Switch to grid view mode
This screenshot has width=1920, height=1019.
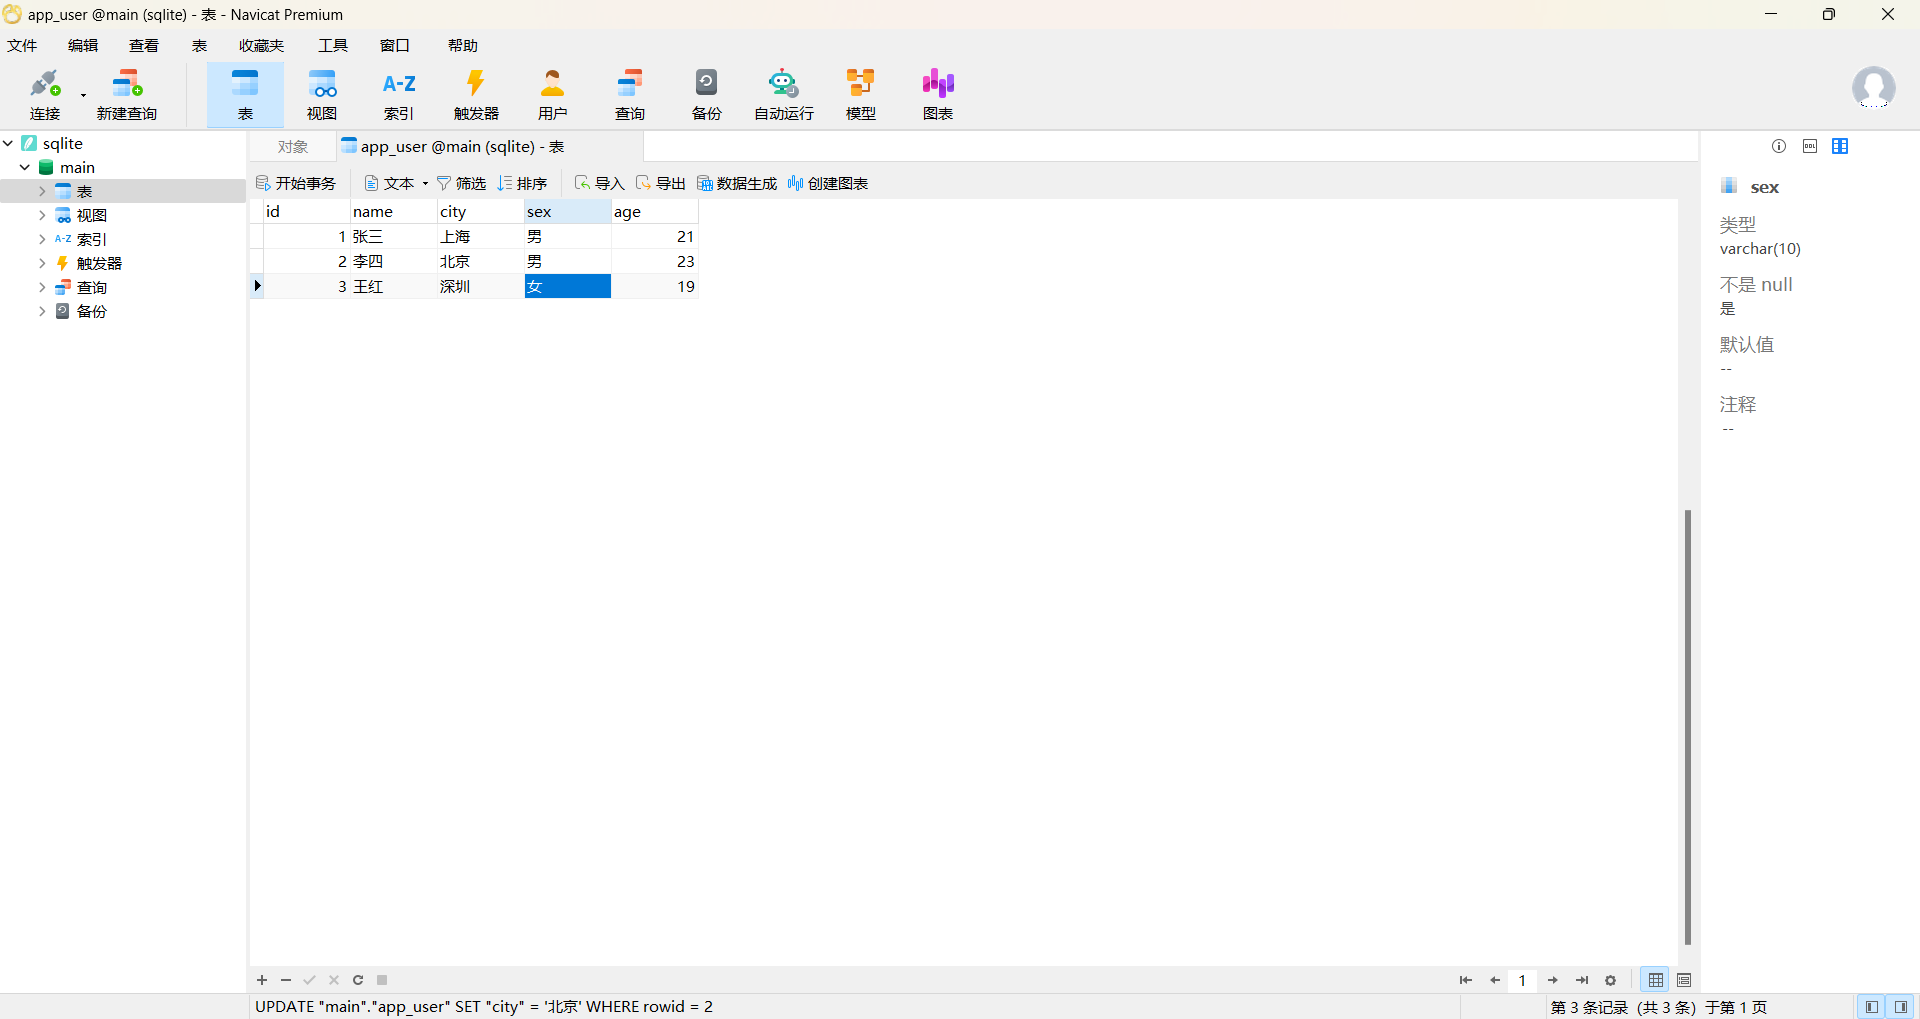[x=1656, y=980]
